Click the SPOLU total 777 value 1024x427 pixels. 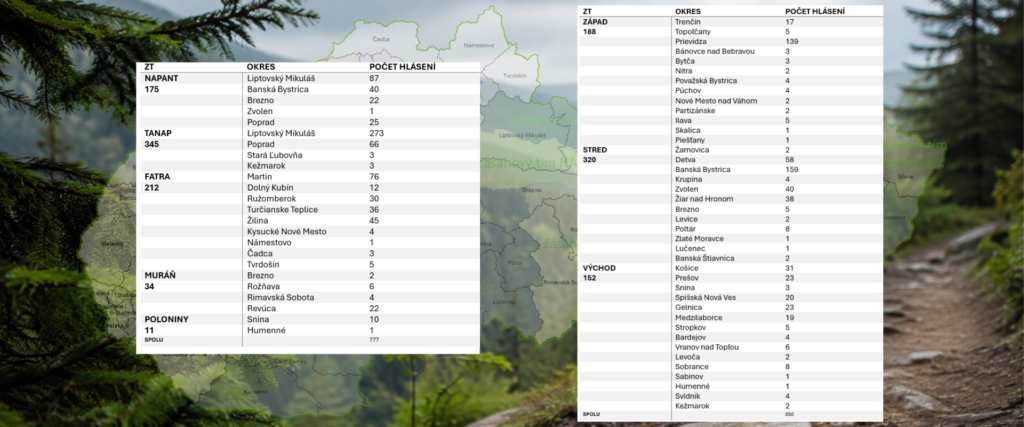pyautogui.click(x=374, y=340)
